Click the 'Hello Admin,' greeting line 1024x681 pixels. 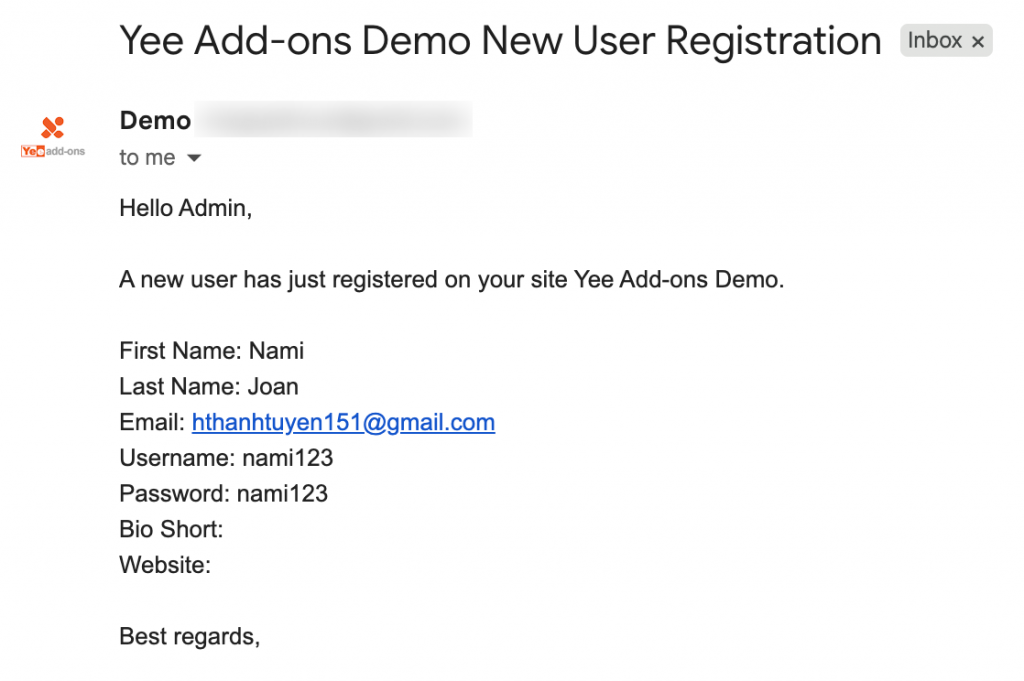coord(185,208)
